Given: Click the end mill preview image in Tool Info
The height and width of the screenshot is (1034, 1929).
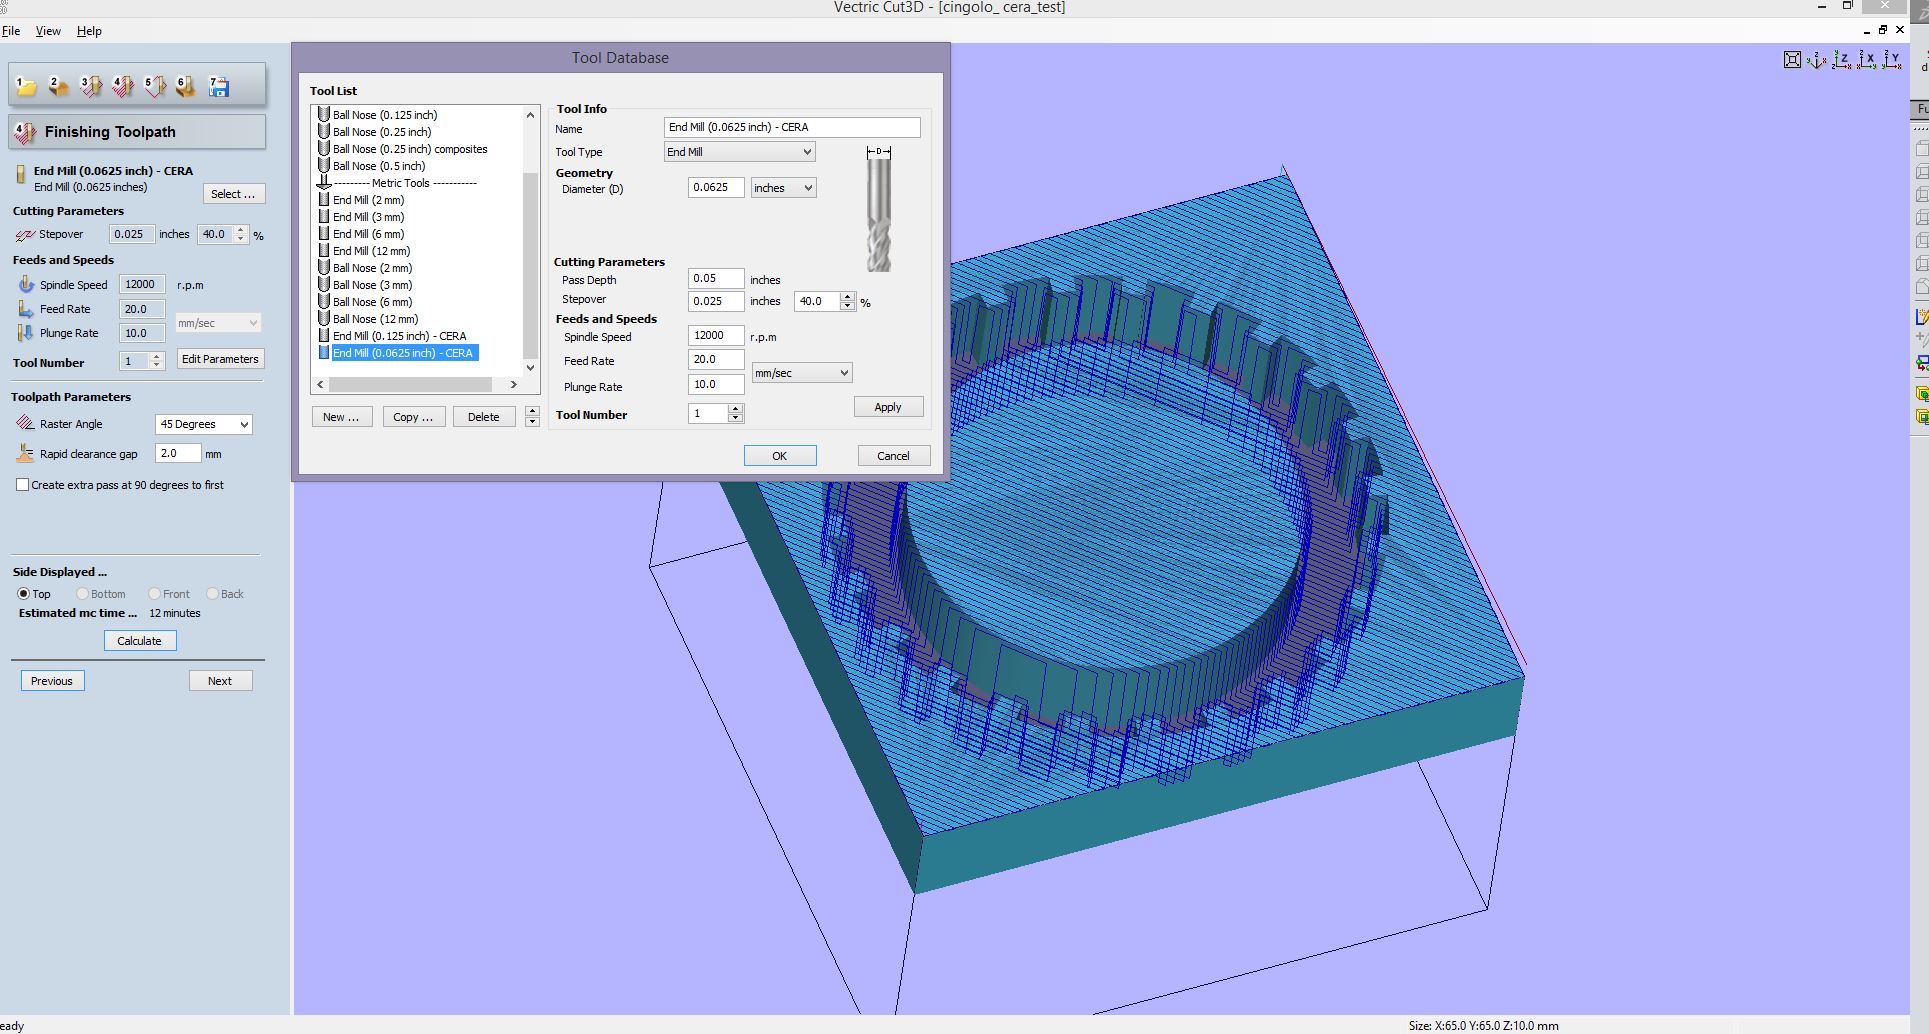Looking at the screenshot, I should tap(878, 209).
